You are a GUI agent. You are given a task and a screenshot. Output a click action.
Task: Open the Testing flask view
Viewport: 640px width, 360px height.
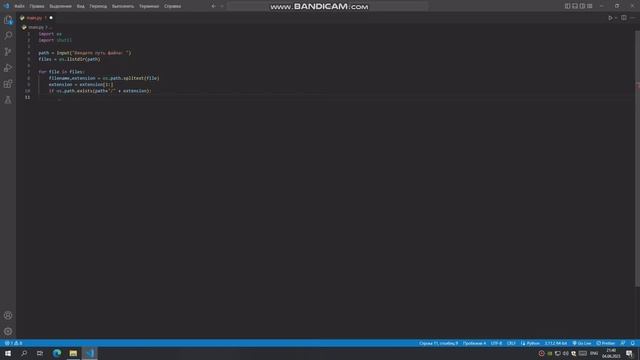8,100
